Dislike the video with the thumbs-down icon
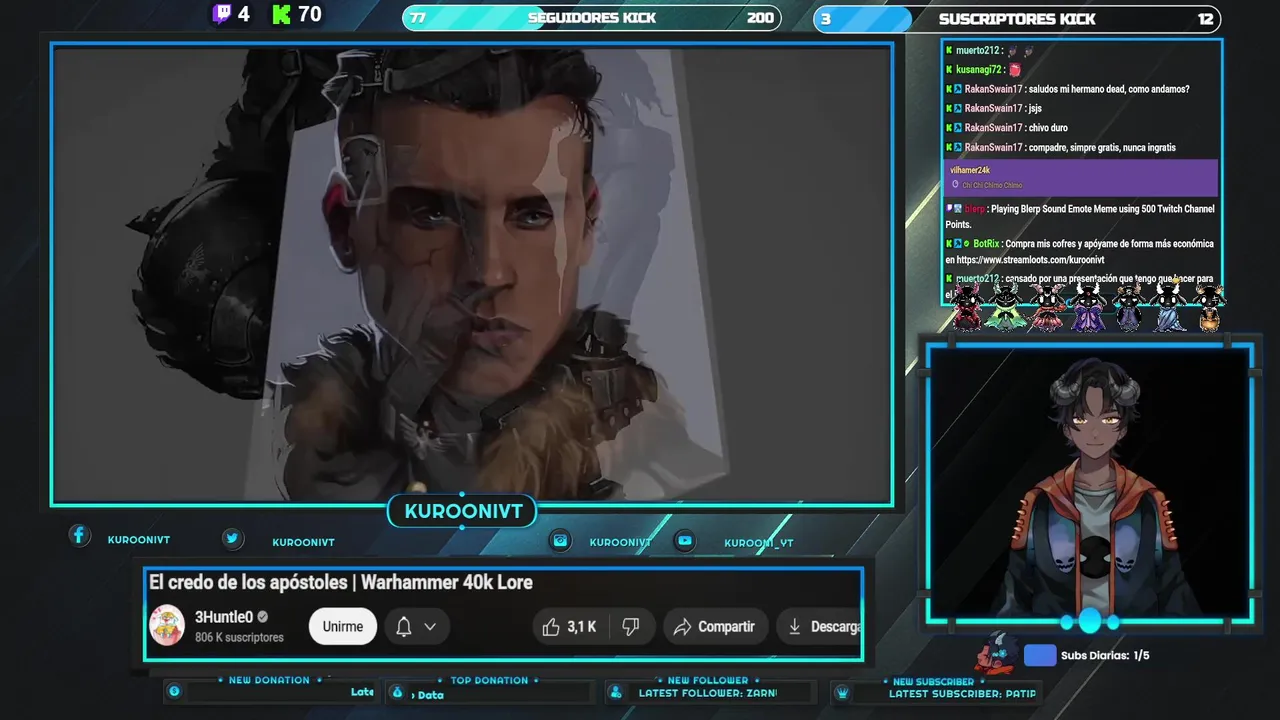This screenshot has width=1280, height=720. (x=631, y=627)
